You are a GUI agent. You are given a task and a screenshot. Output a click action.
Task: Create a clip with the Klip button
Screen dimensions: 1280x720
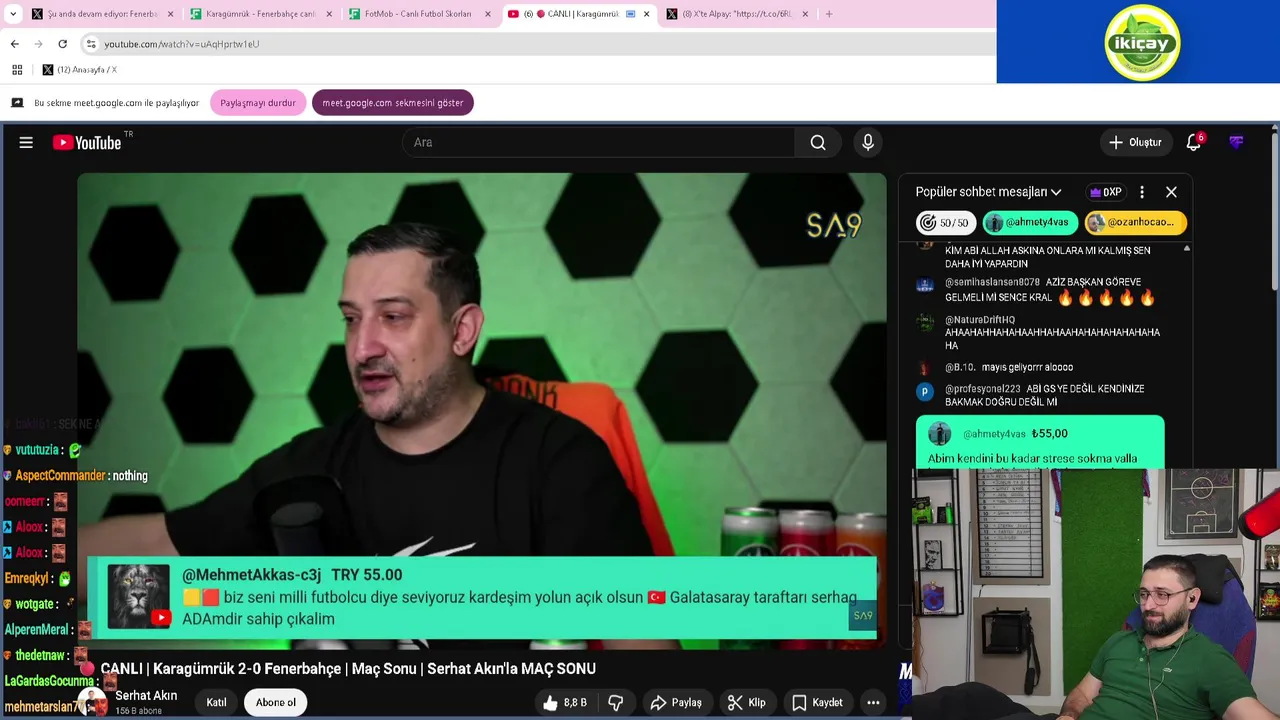(746, 703)
